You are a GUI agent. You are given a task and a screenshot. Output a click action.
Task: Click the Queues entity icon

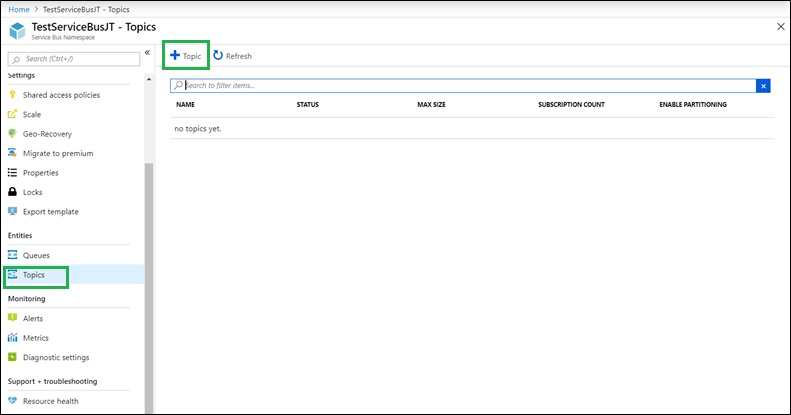tap(13, 255)
